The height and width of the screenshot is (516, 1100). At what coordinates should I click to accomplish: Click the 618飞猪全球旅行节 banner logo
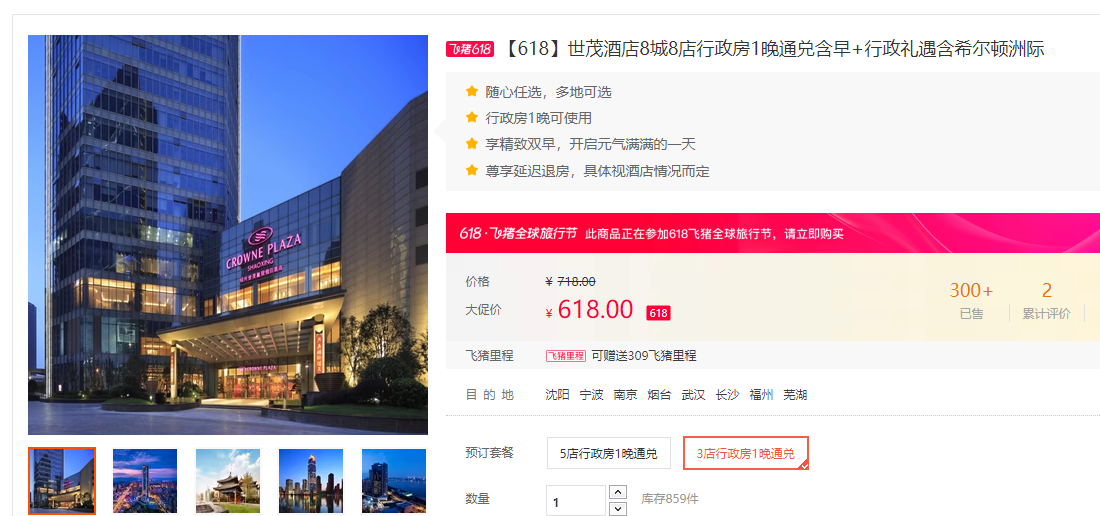518,233
